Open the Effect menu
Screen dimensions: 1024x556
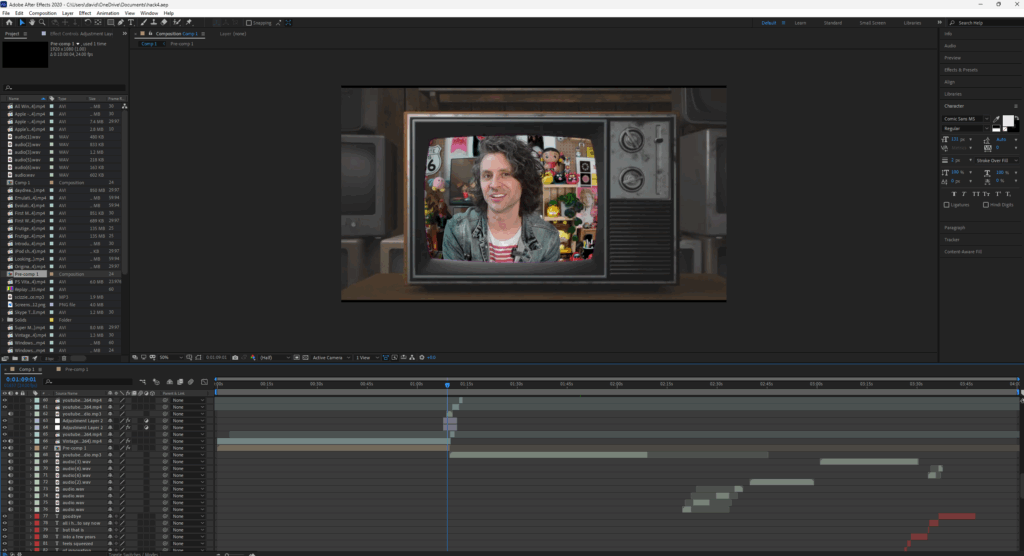click(85, 13)
